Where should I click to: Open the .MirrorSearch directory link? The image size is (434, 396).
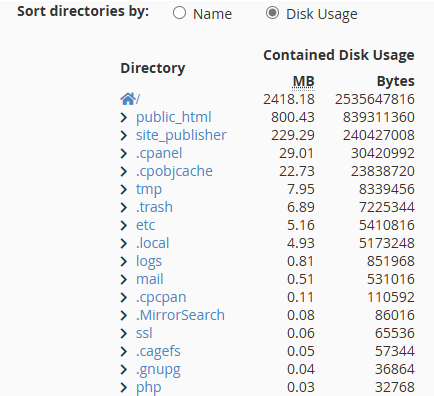[180, 315]
